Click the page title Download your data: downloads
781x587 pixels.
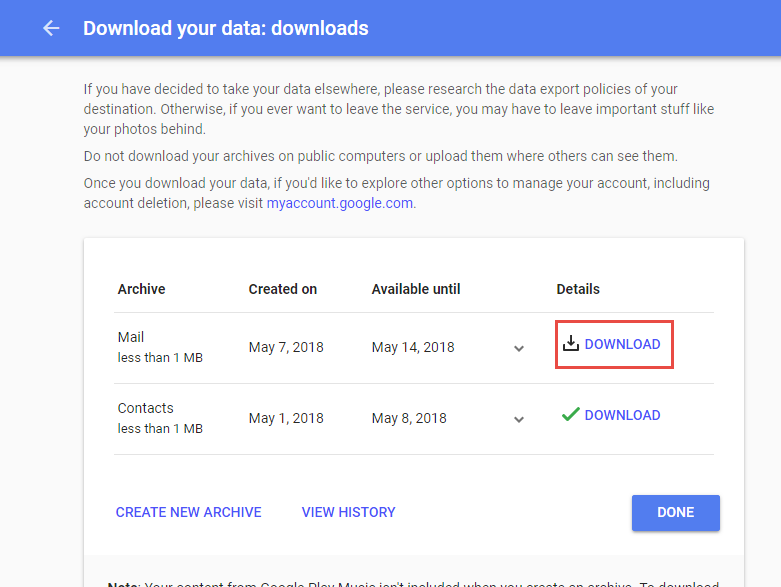(226, 28)
